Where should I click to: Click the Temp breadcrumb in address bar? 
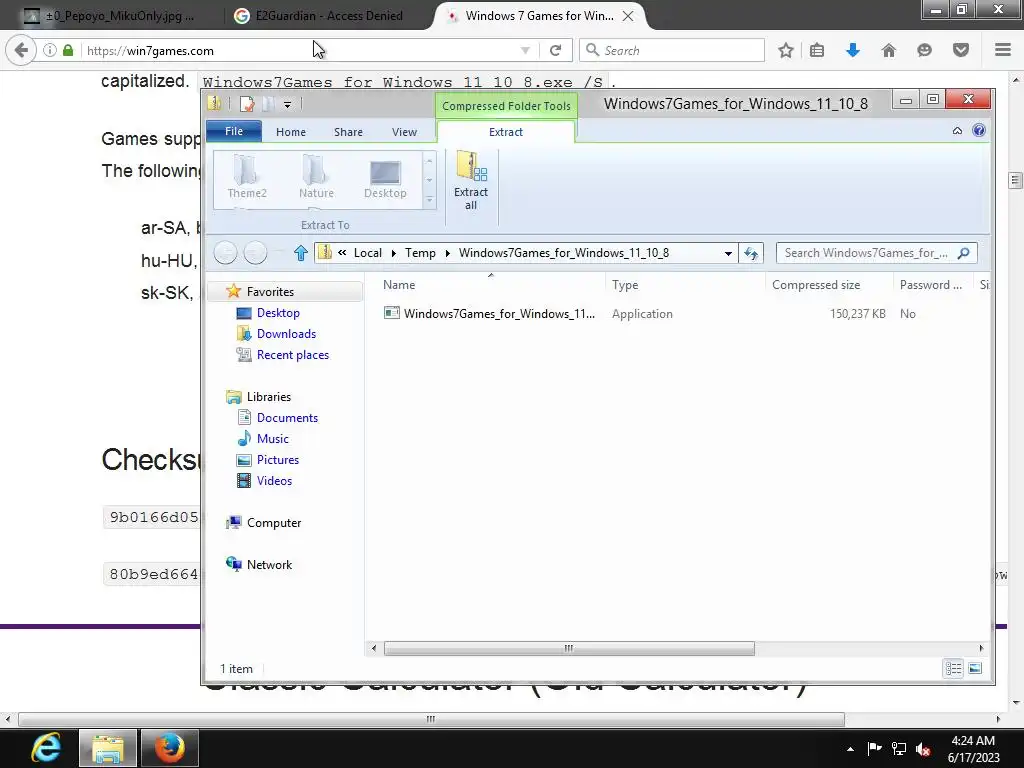pos(420,253)
